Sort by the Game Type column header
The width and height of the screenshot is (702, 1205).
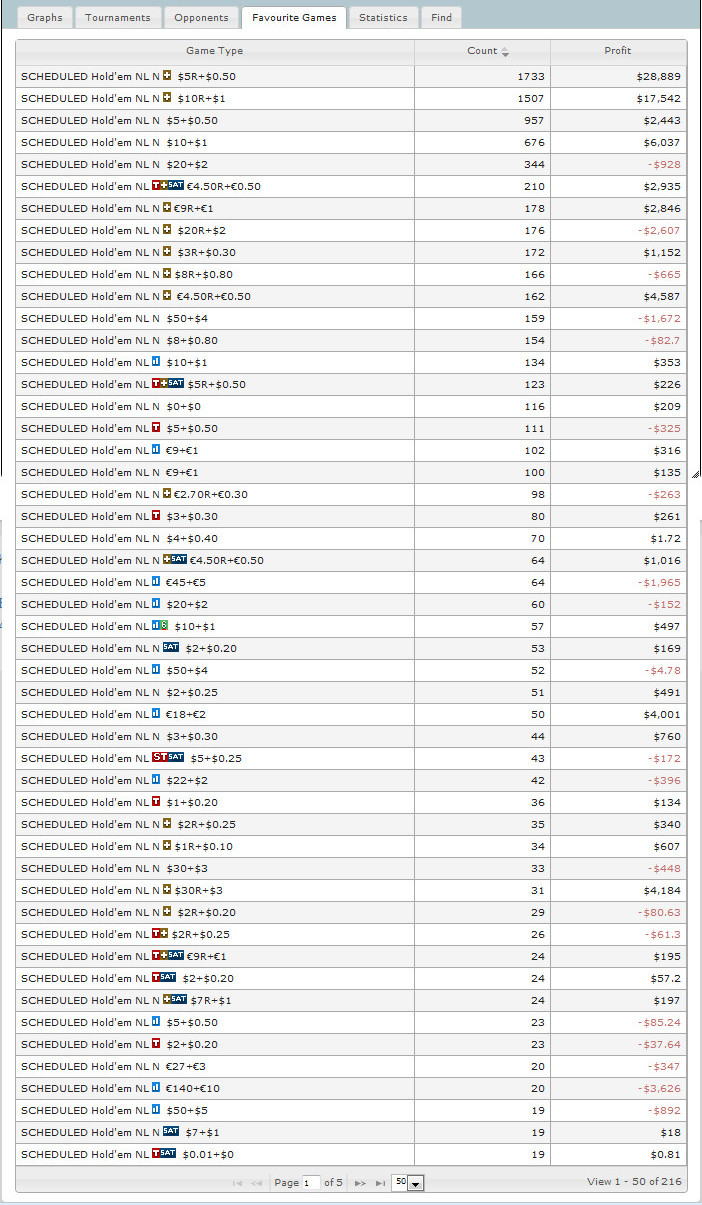[215, 51]
